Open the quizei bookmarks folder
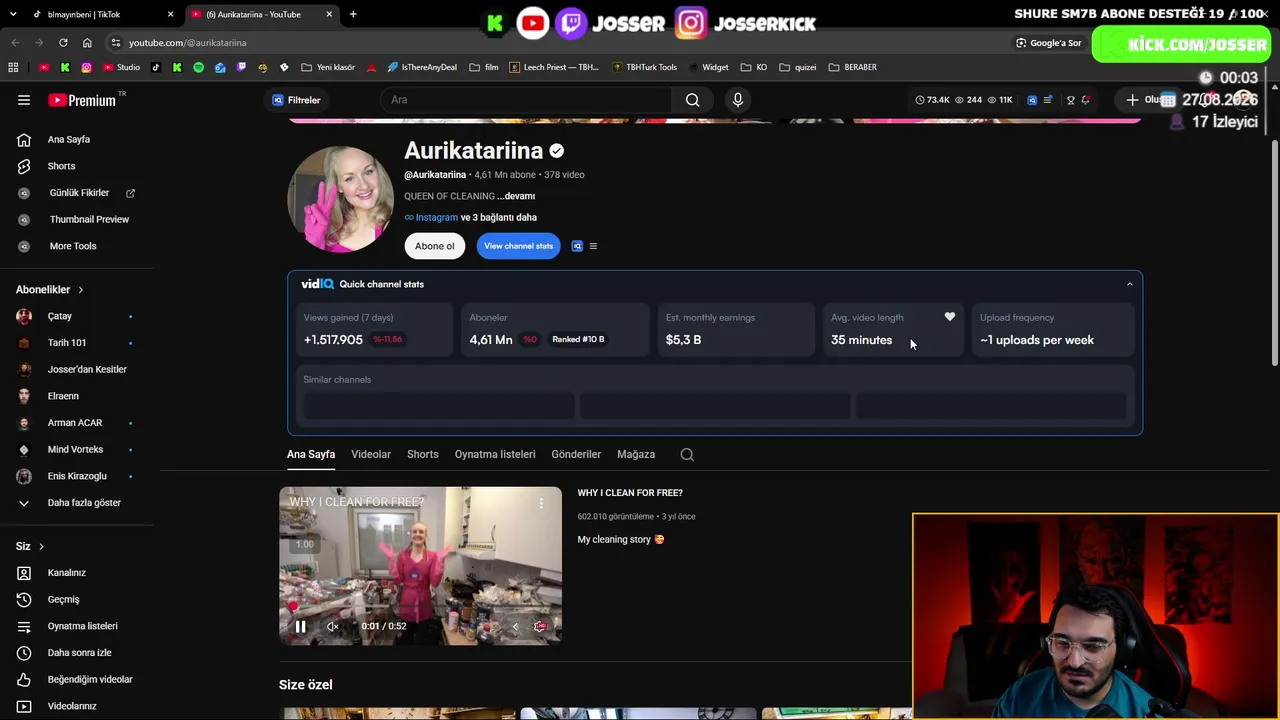The image size is (1280, 720). coord(798,67)
